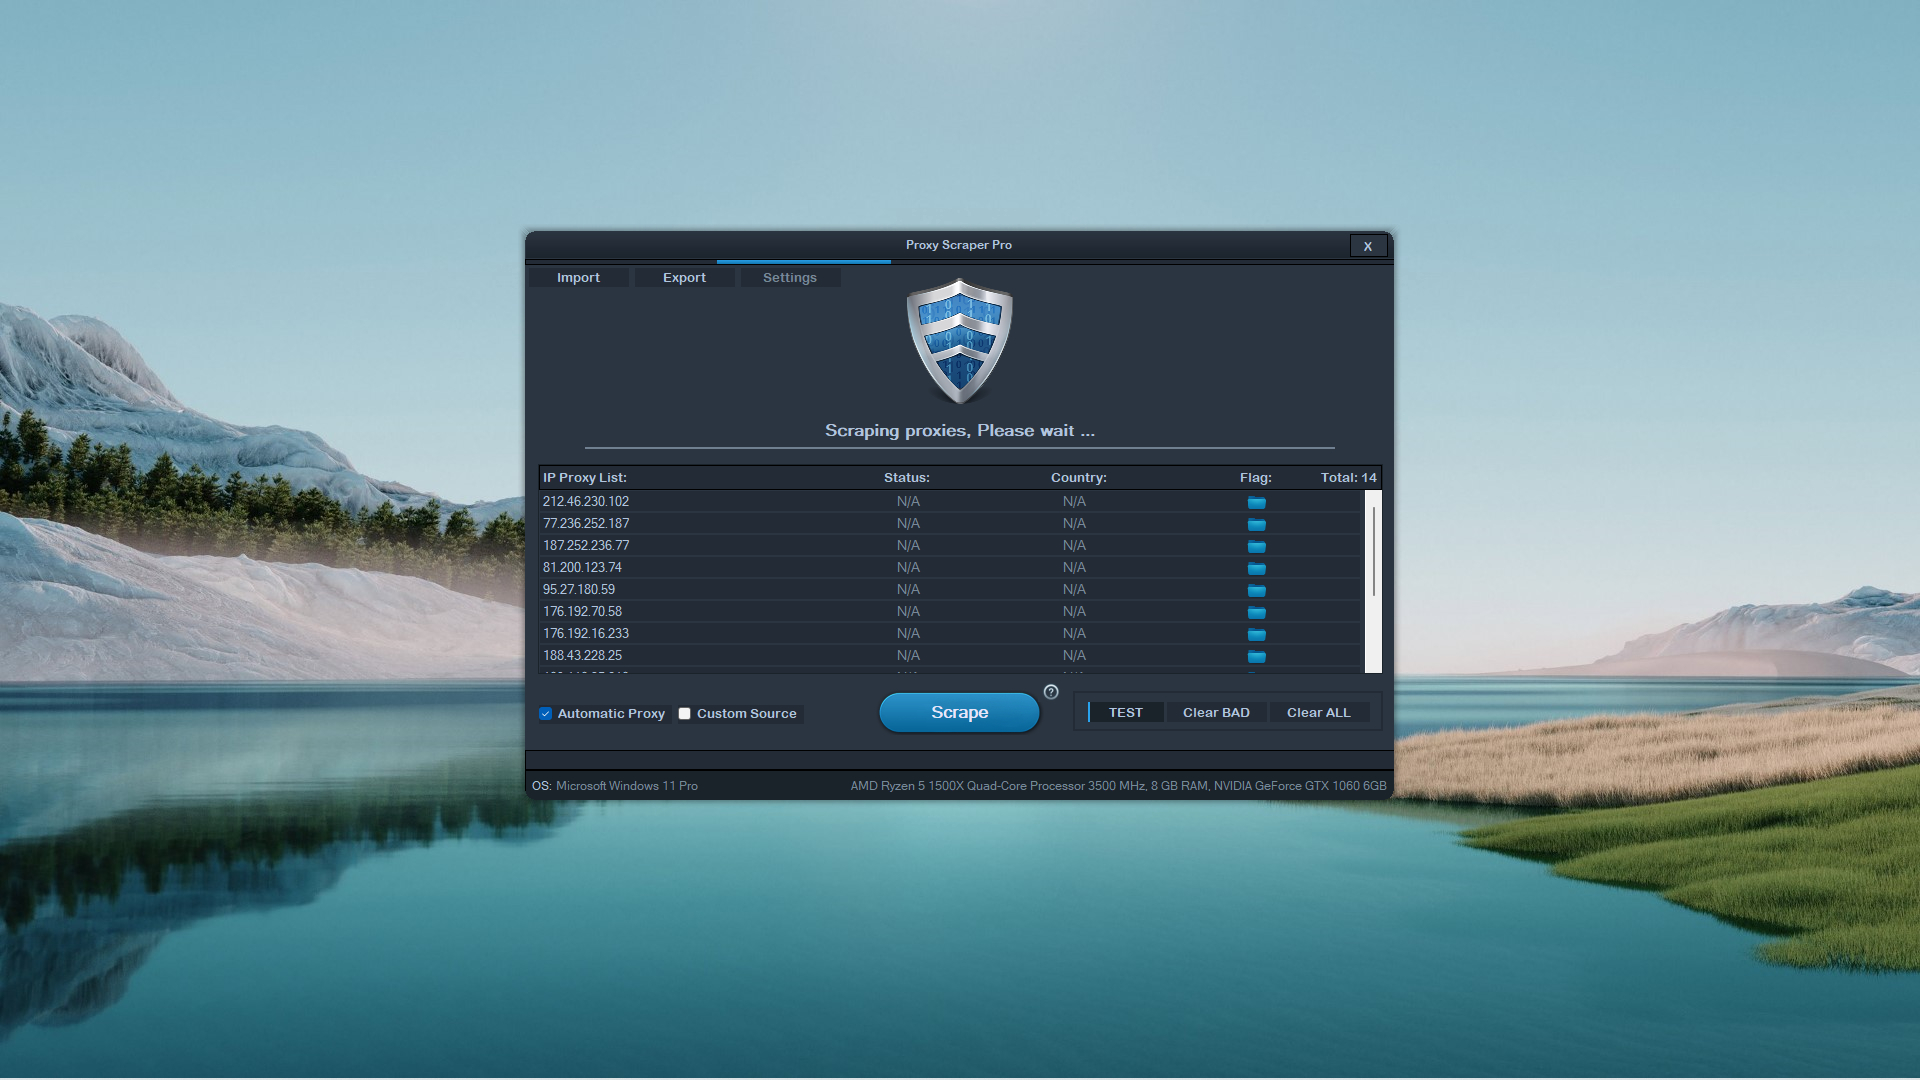Click Clear ALL button
Screen dimensions: 1920x1080
[1318, 712]
